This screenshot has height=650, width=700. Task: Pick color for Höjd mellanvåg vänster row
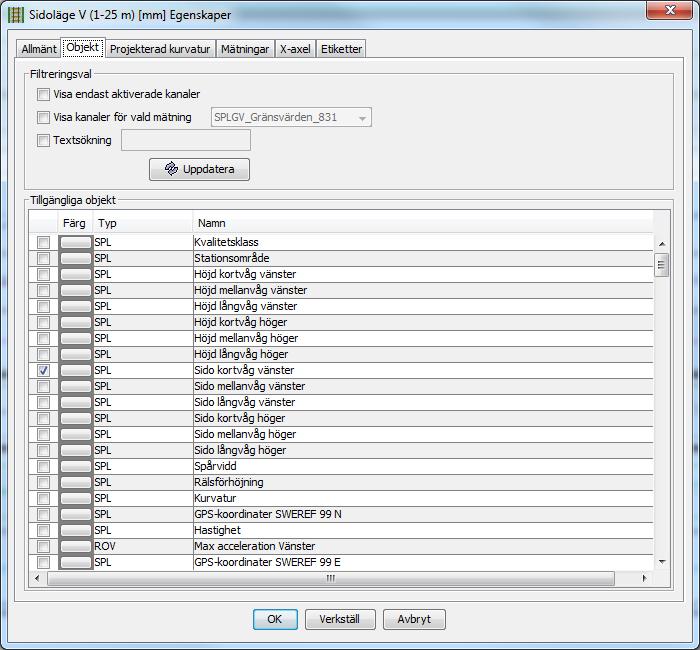coord(75,291)
